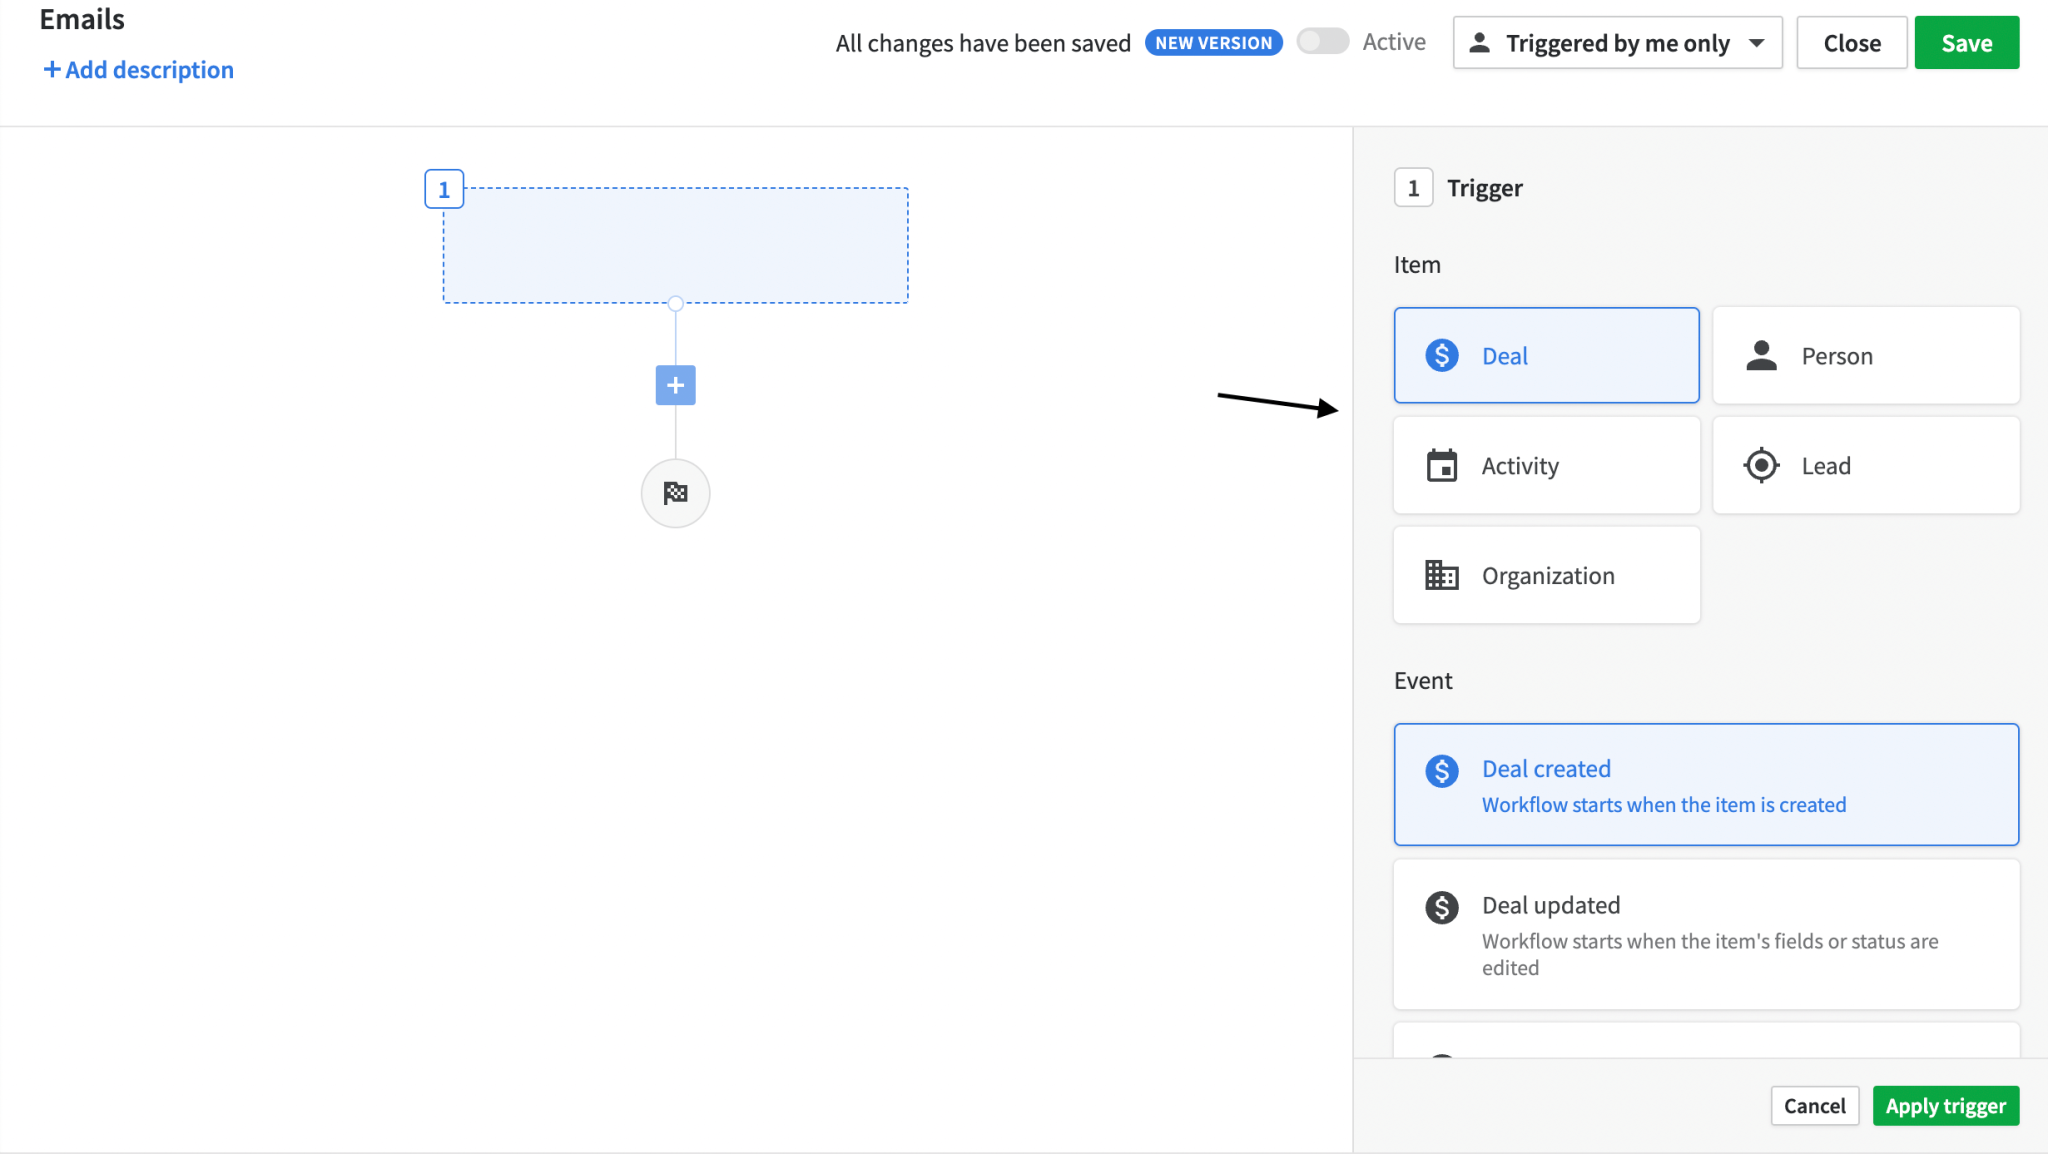Screen dimensions: 2048x1154
Task: Select the Deal item icon
Action: (1440, 355)
